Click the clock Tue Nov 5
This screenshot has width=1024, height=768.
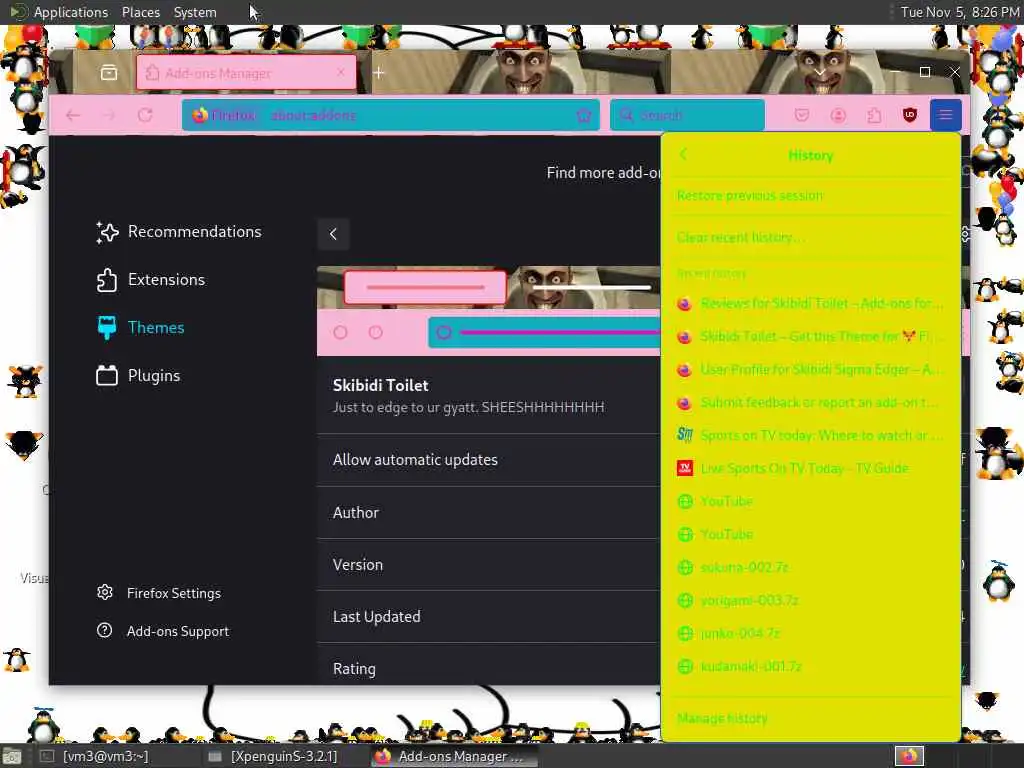coord(959,12)
